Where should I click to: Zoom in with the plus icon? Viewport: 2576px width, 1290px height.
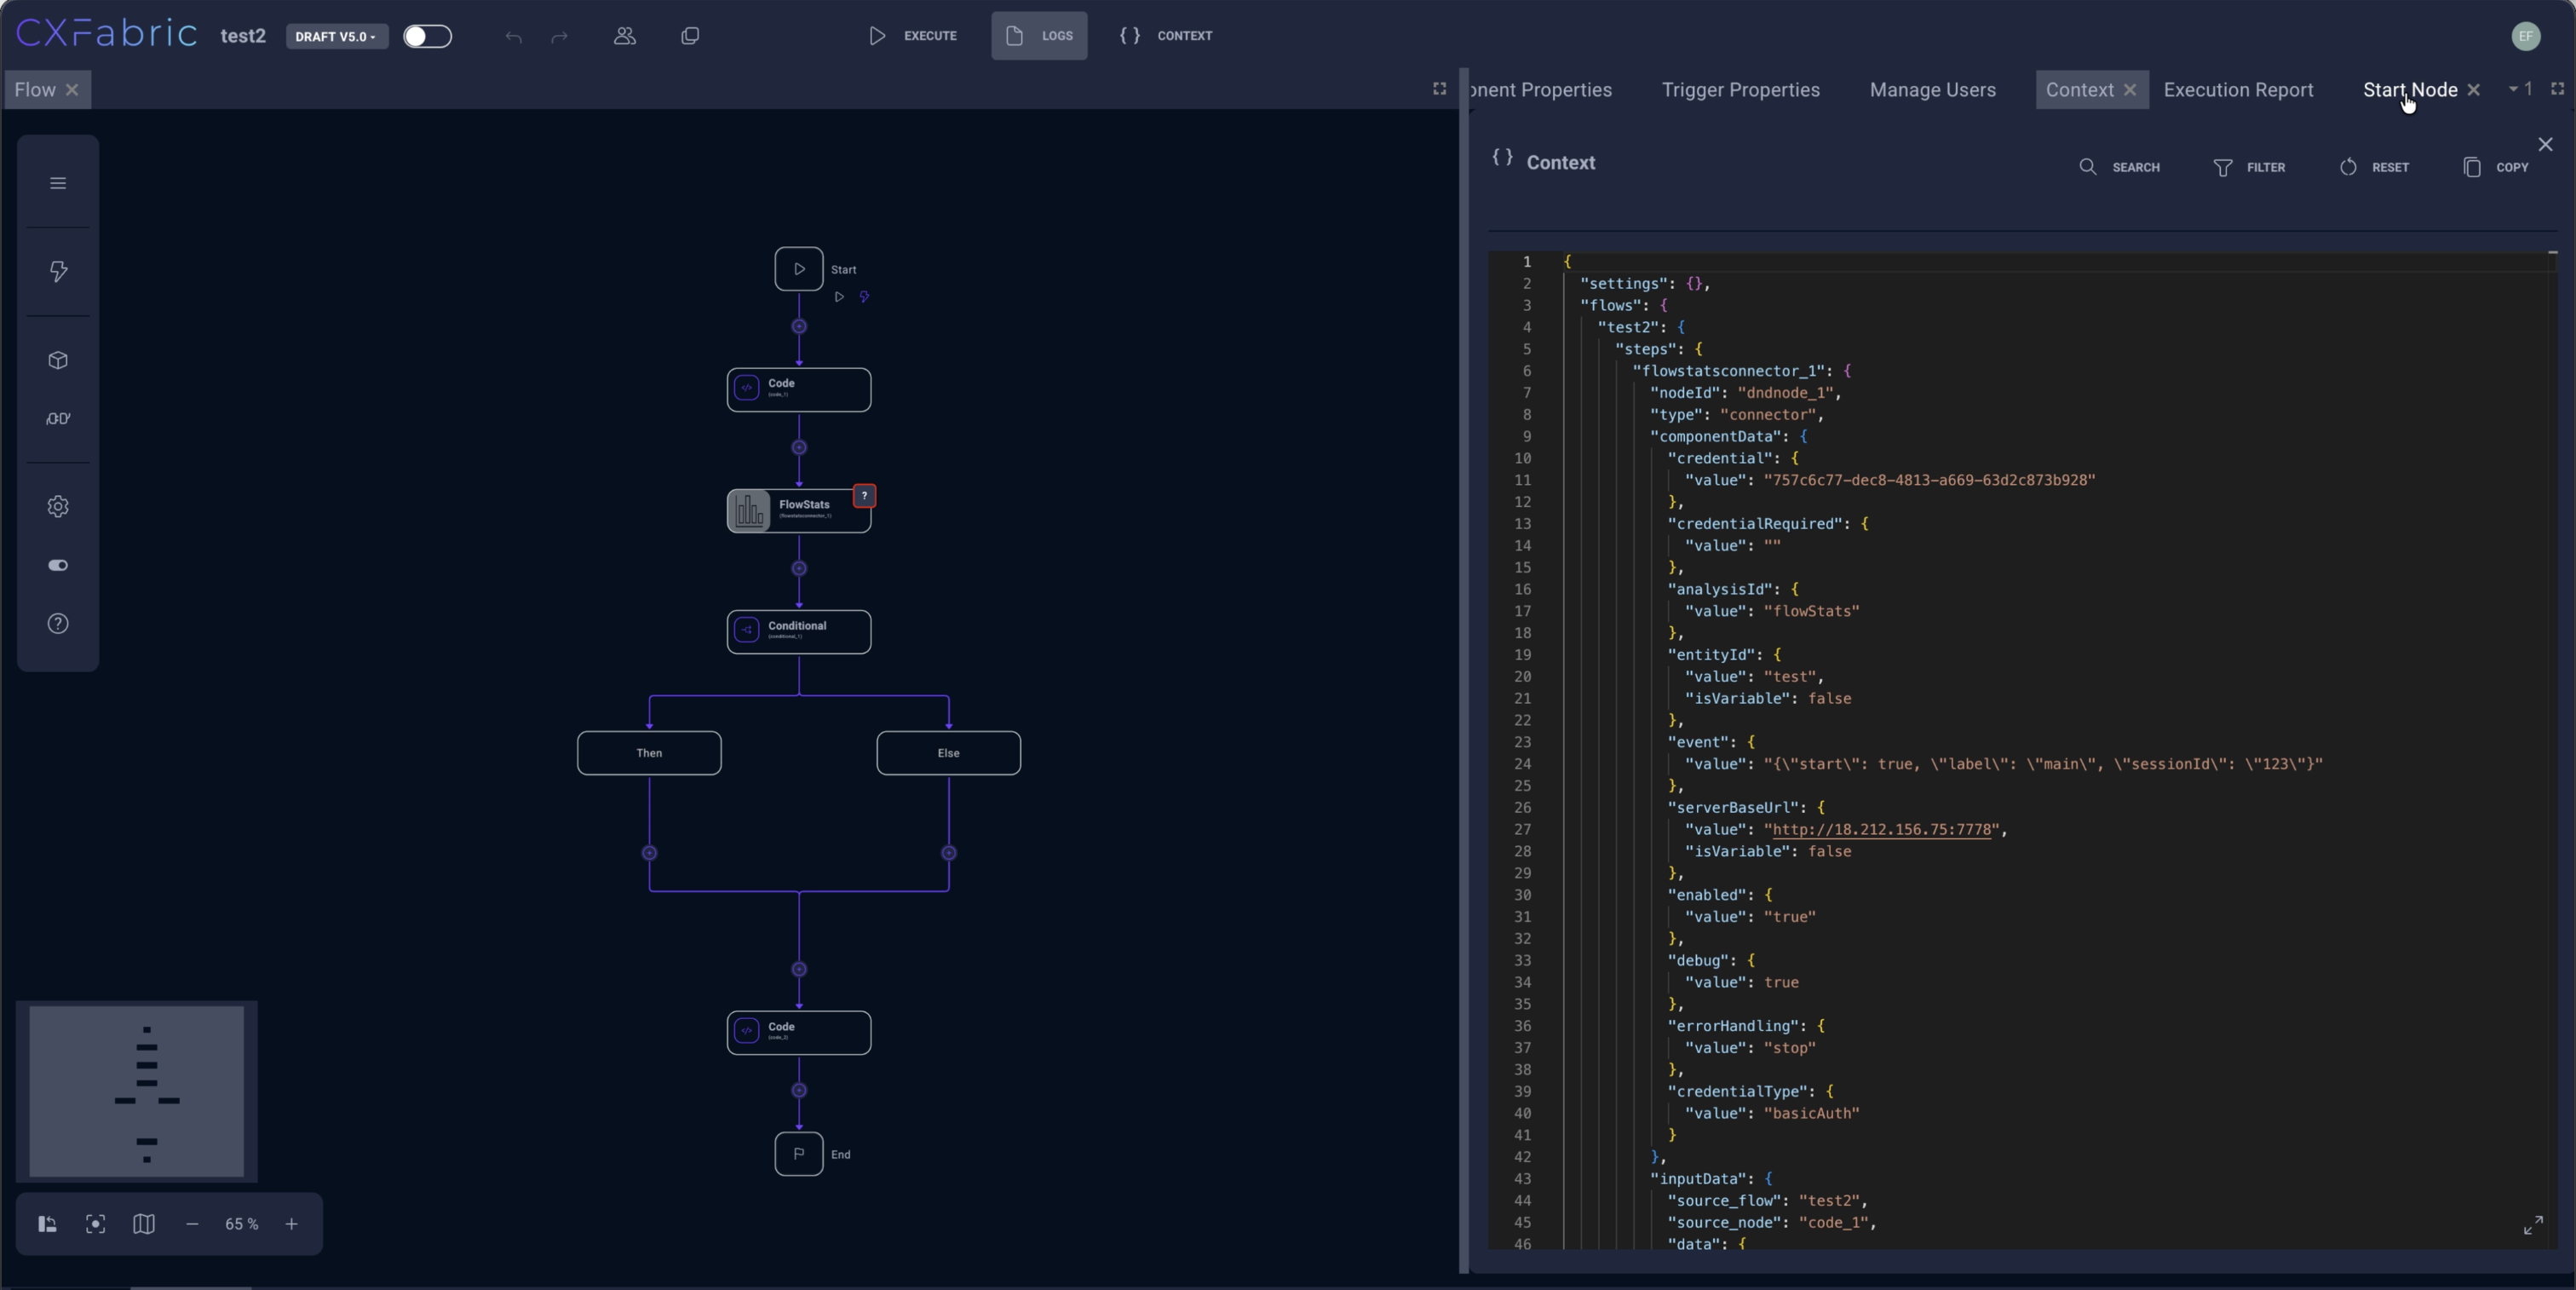point(291,1224)
